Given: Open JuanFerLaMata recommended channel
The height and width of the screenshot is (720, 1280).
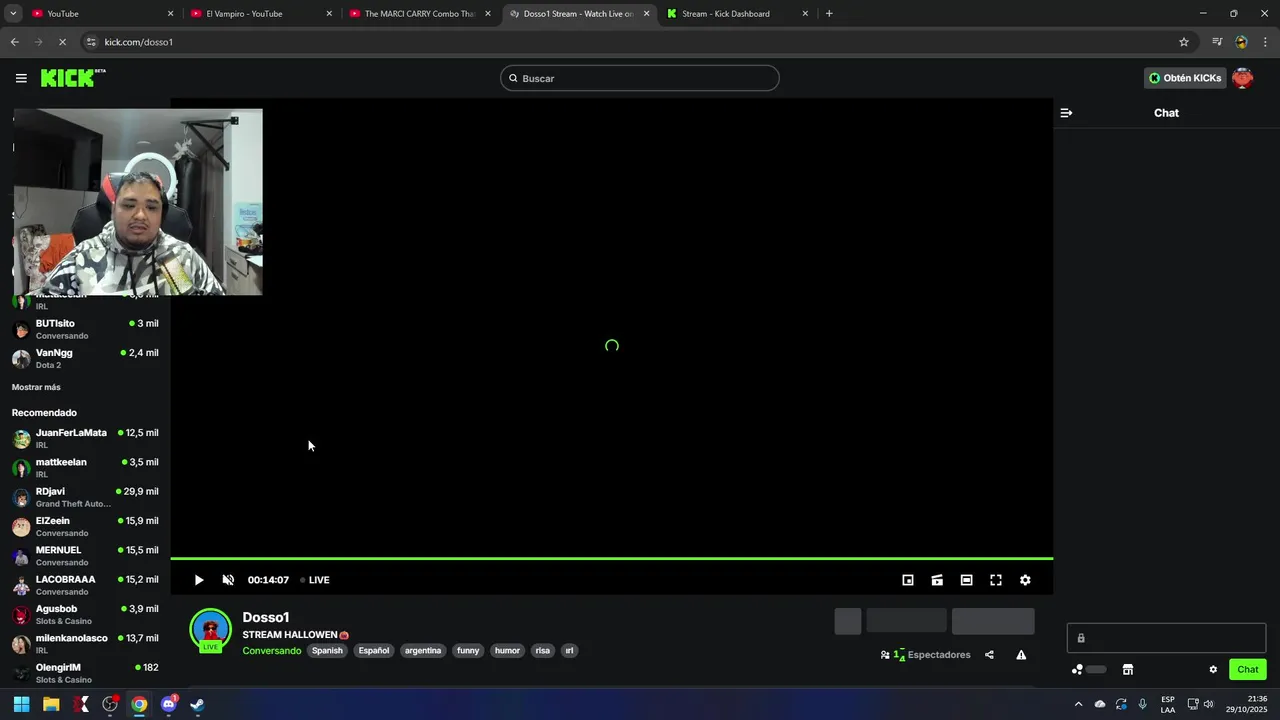Looking at the screenshot, I should pyautogui.click(x=85, y=438).
